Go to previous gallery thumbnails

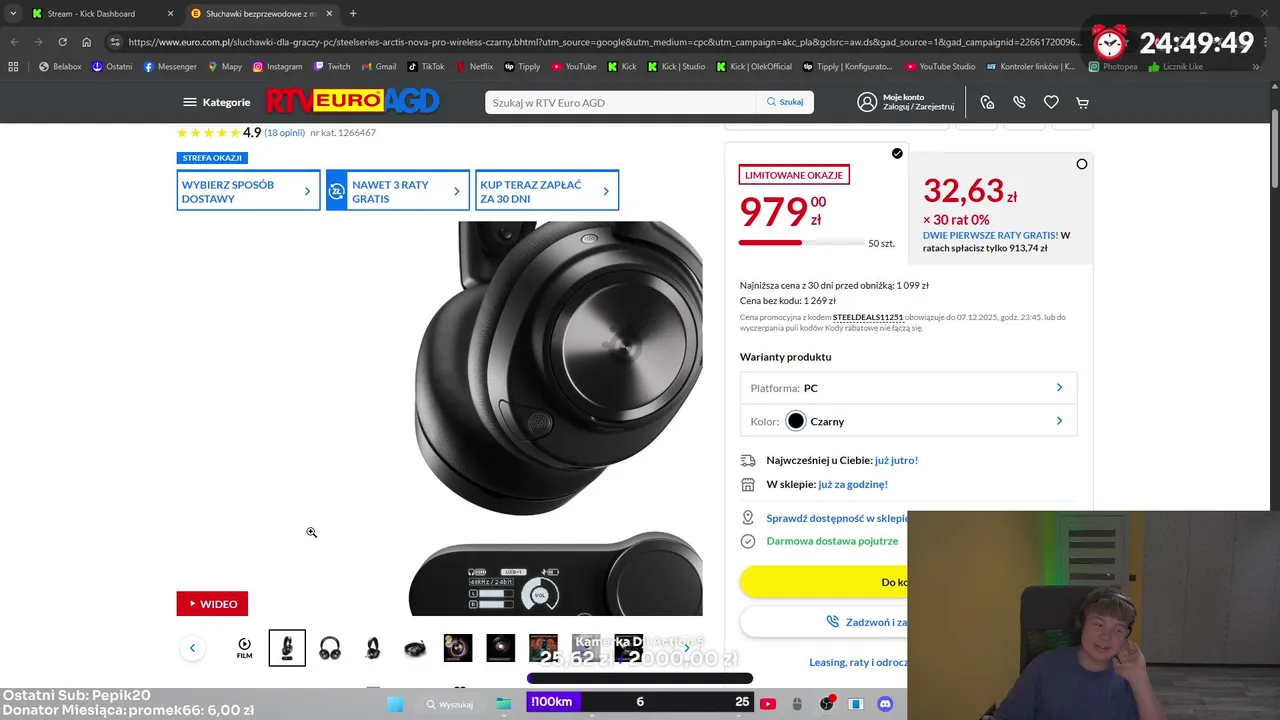(x=192, y=648)
